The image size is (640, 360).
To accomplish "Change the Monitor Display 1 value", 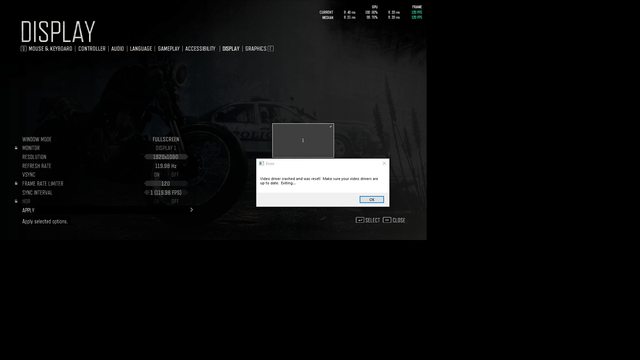I will point(166,148).
